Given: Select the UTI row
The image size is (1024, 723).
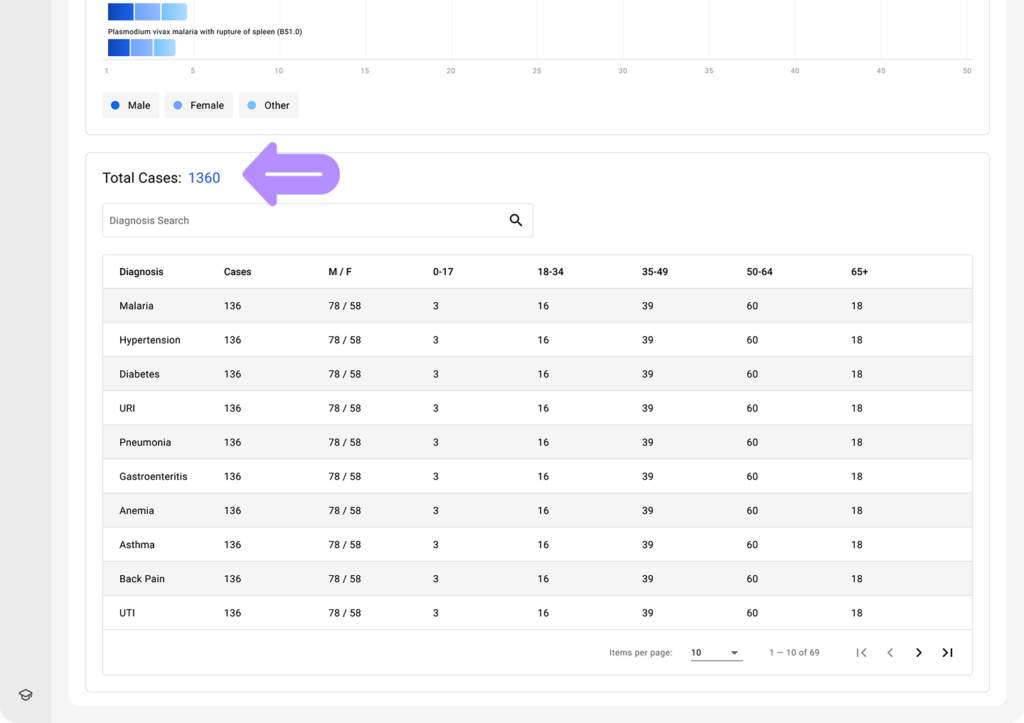Looking at the screenshot, I should 537,613.
